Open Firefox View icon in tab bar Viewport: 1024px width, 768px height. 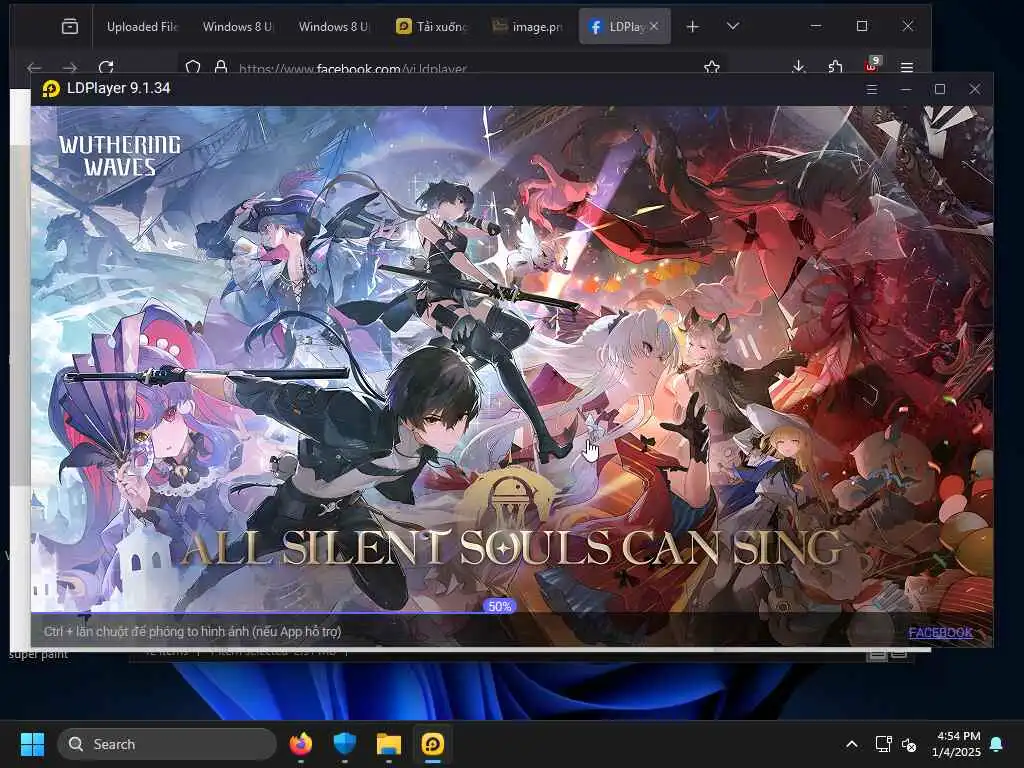tap(70, 26)
